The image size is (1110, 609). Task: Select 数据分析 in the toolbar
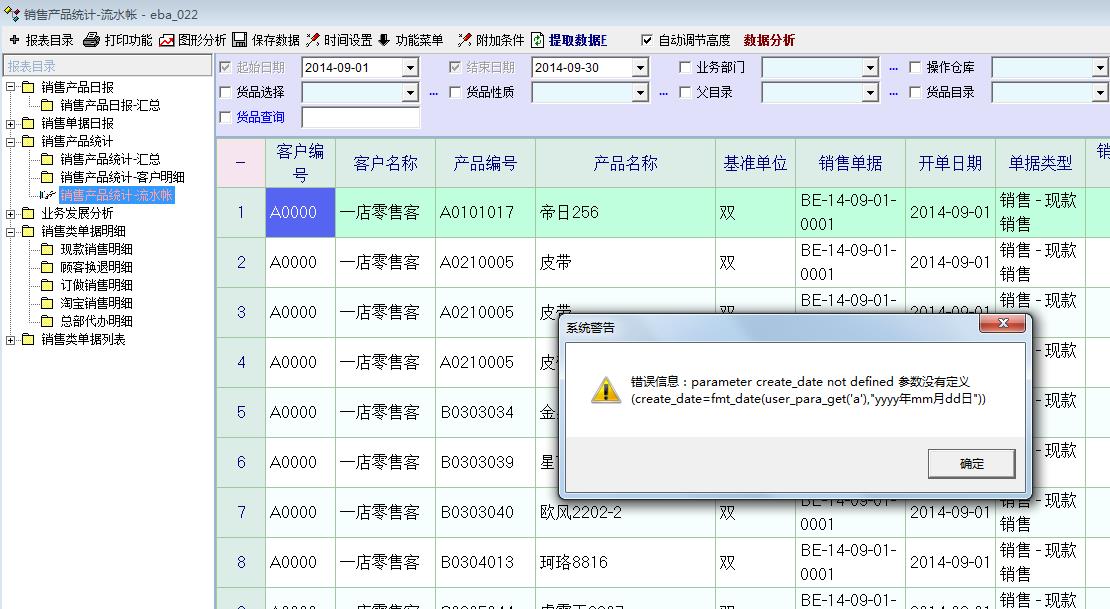click(x=769, y=40)
